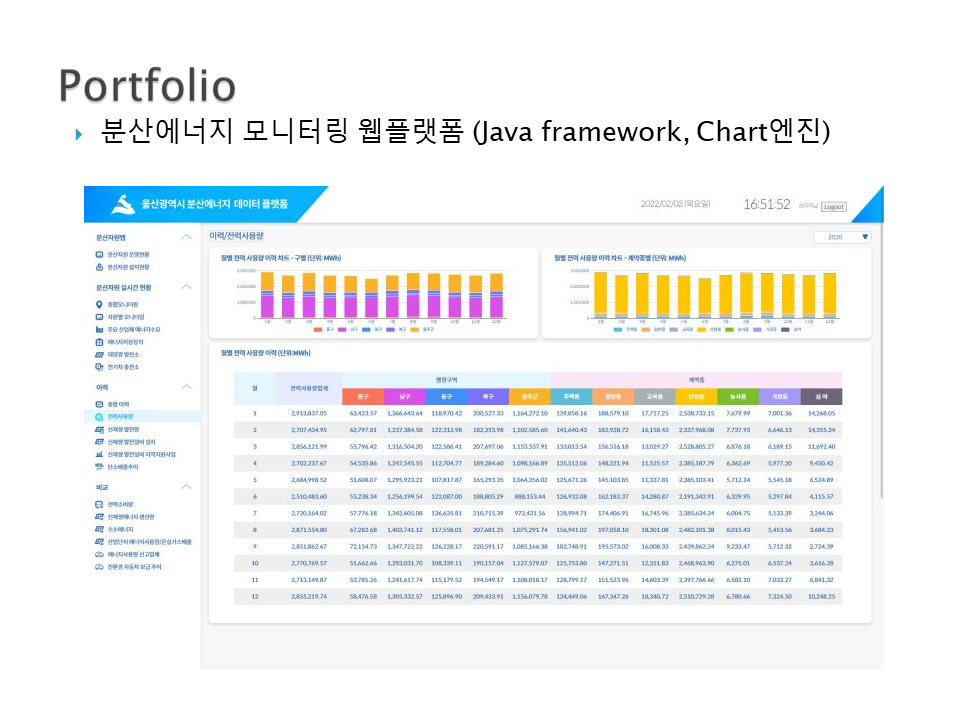Viewport: 960px width, 720px height.
Task: Collapse the 분산자원 실시간 현황 section
Action: click(x=186, y=287)
